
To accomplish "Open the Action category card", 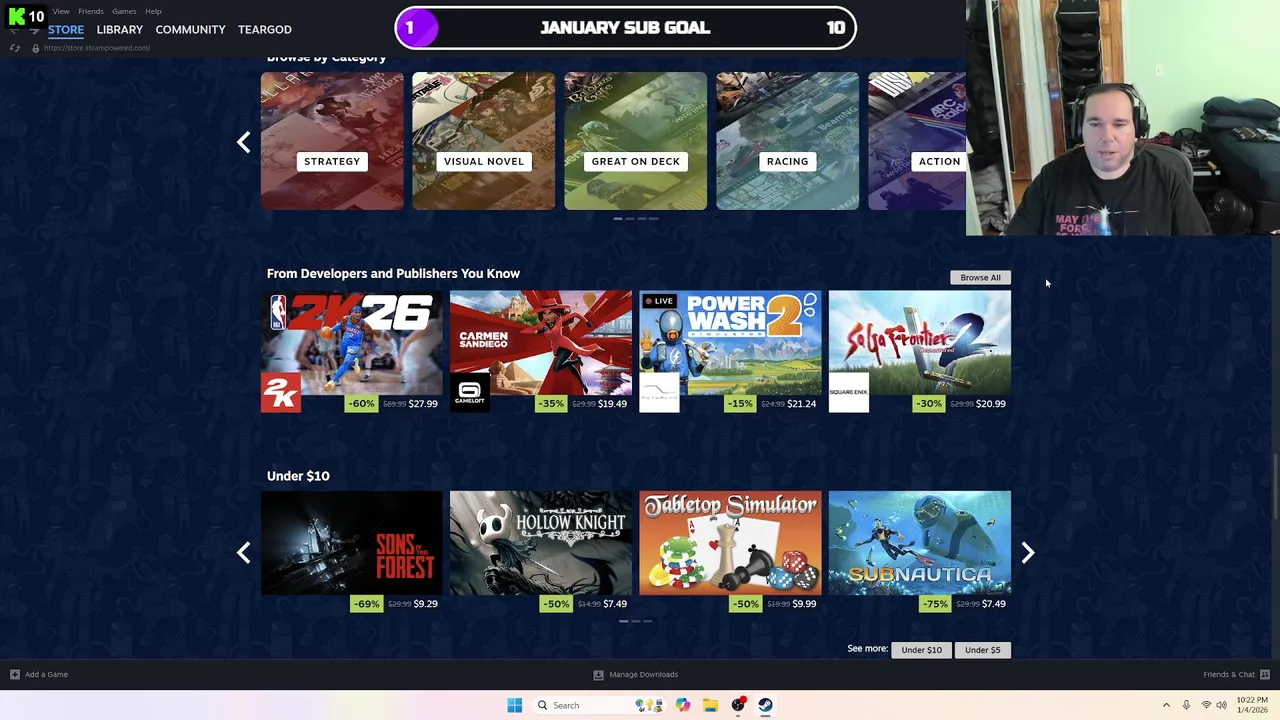I will 917,141.
